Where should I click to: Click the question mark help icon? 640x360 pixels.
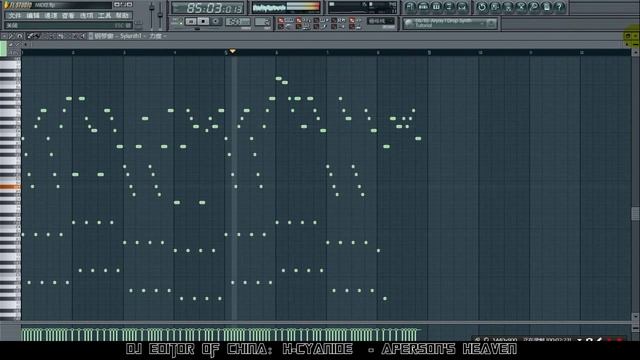(559, 7)
